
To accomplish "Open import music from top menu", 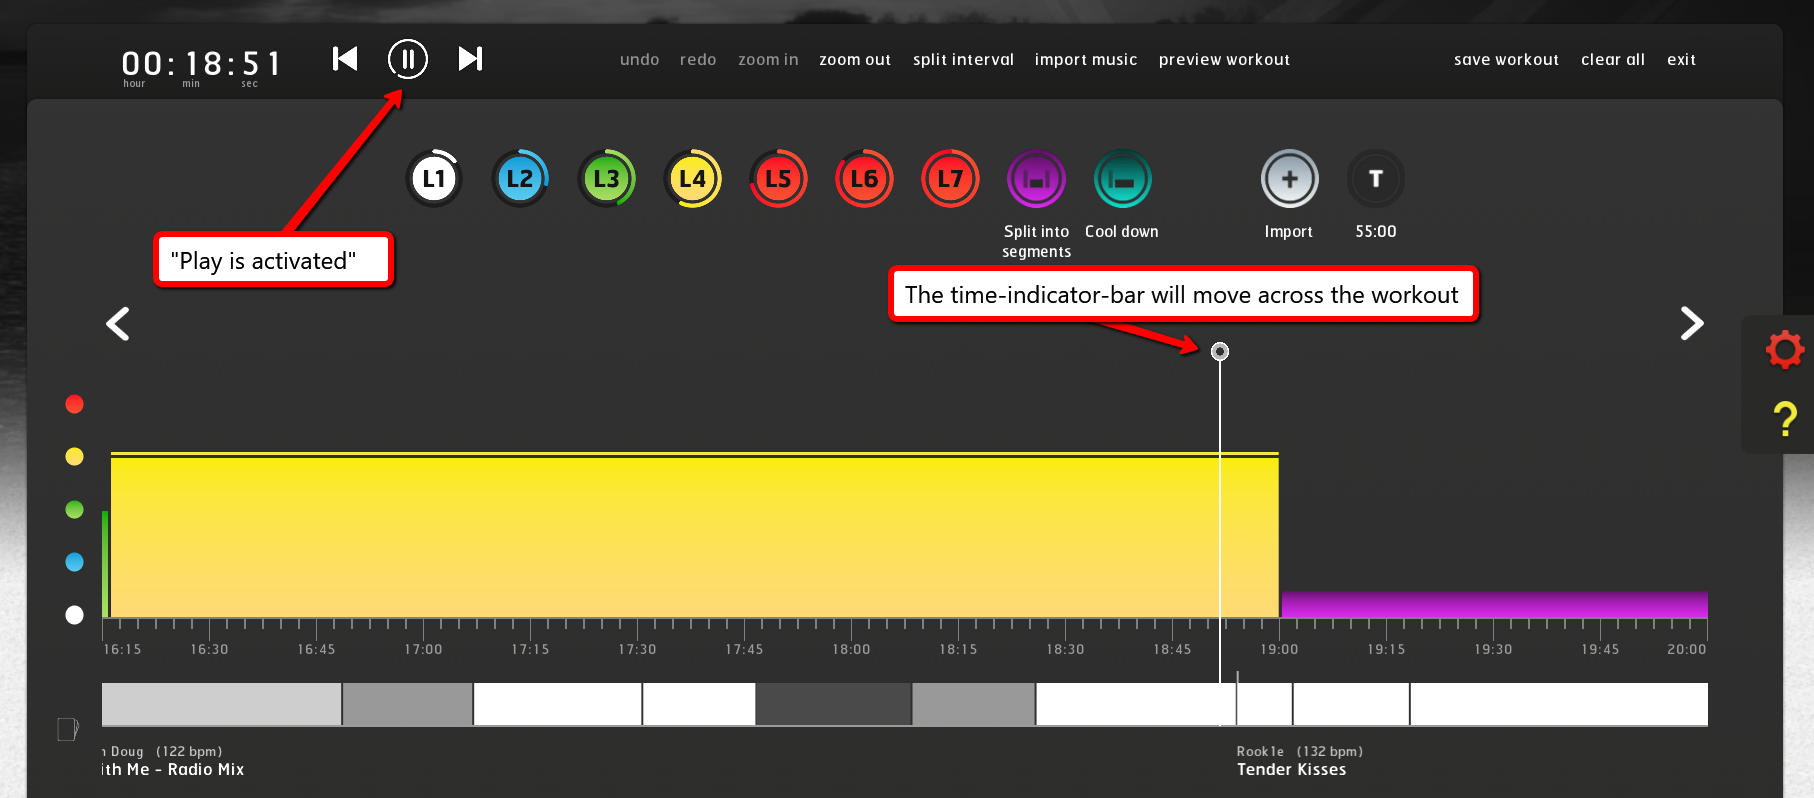I will pyautogui.click(x=1086, y=60).
